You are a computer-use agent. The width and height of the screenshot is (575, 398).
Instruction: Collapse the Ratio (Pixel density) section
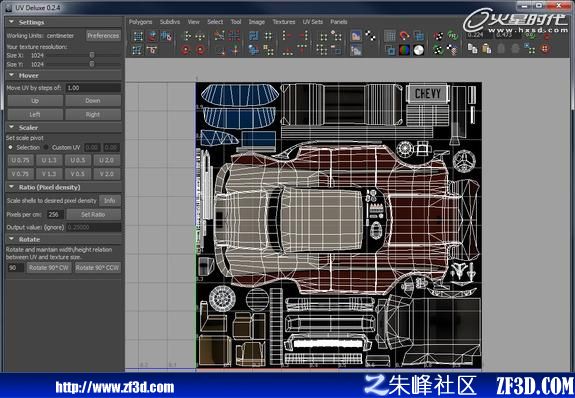tap(11, 187)
